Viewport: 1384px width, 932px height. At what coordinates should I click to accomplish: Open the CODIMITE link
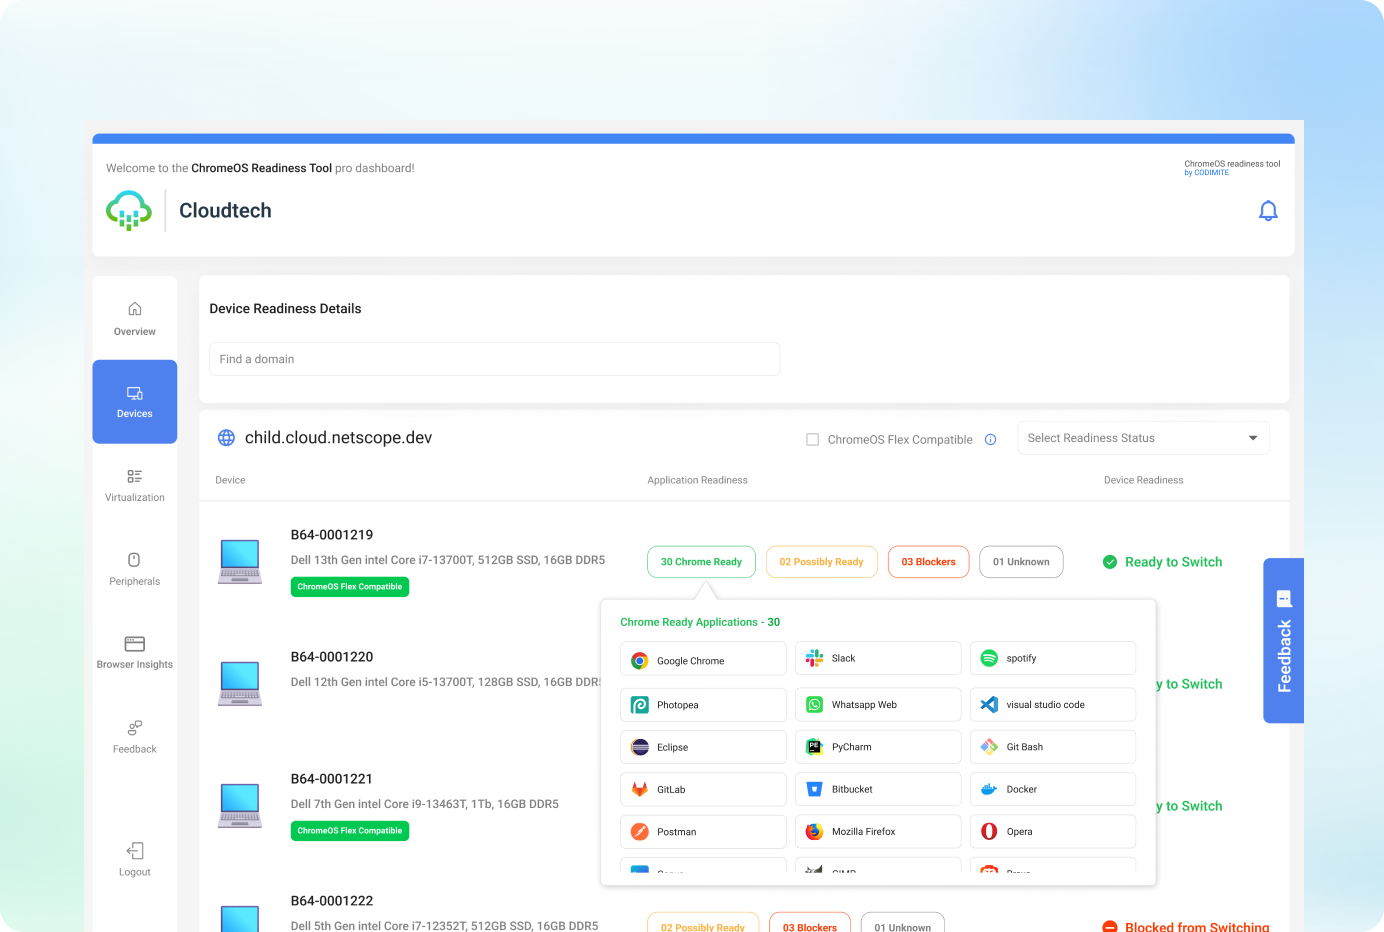(x=1208, y=172)
